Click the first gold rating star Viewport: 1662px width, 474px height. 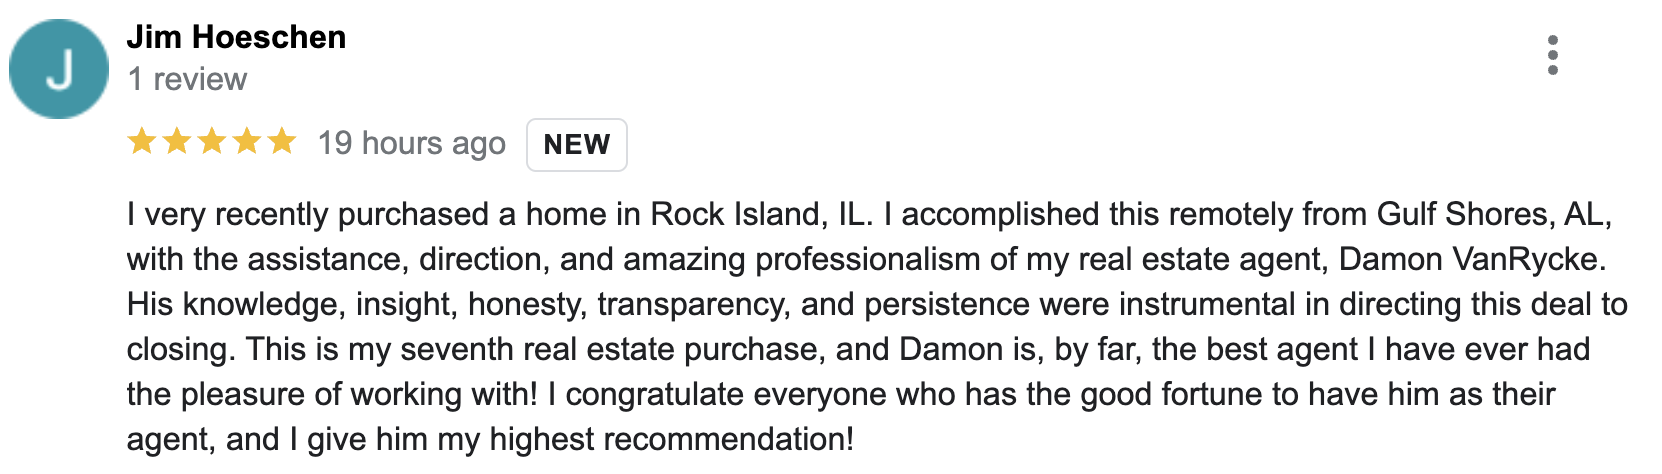coord(142,141)
